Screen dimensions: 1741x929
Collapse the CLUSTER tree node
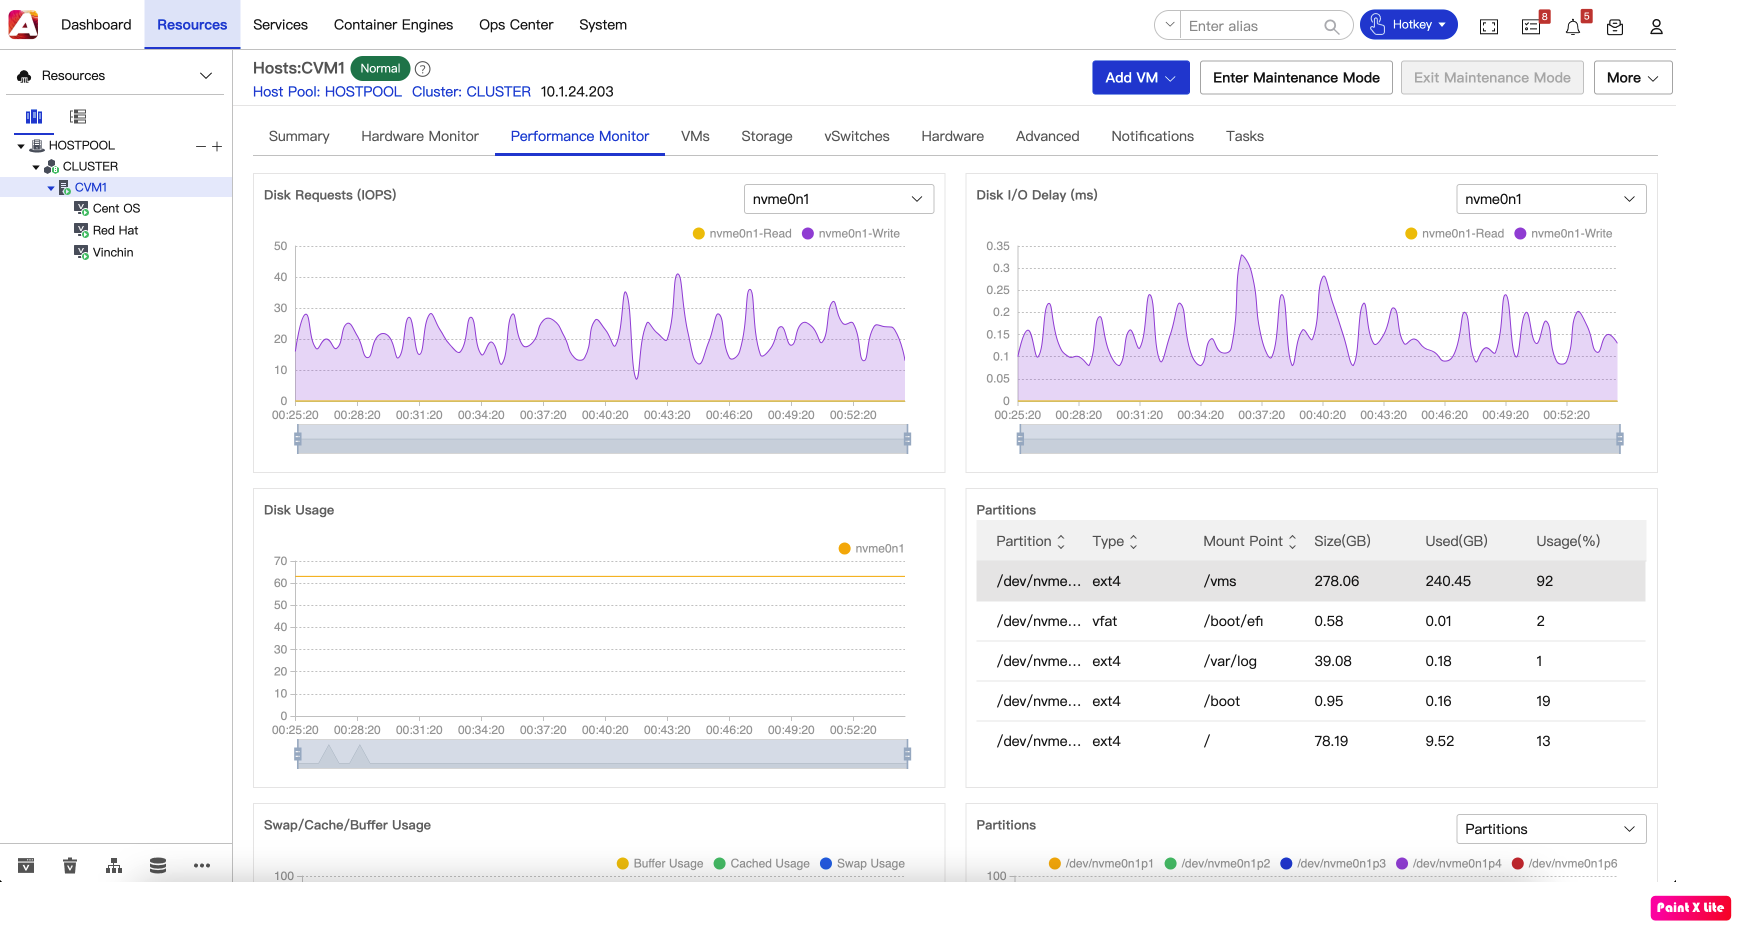[x=36, y=167]
